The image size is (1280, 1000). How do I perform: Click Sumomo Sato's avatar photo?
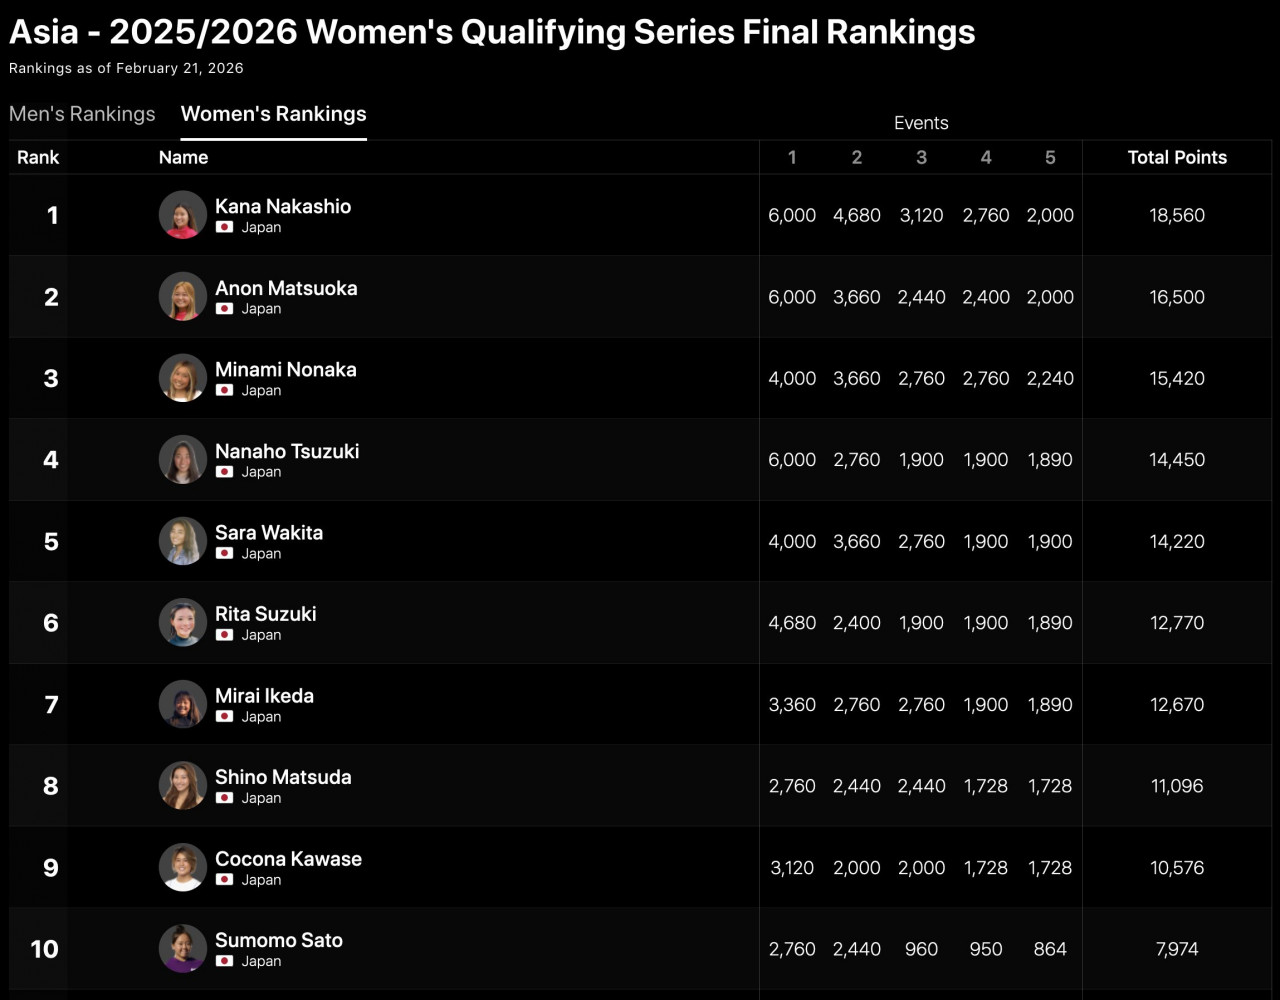[x=183, y=949]
